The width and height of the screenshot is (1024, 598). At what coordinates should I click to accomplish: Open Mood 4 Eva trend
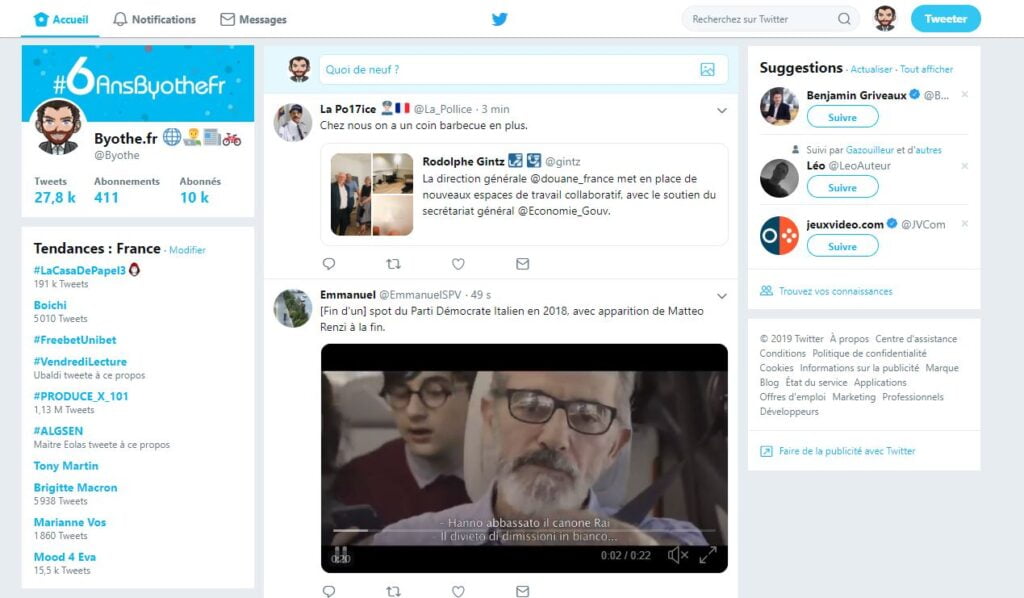point(65,557)
